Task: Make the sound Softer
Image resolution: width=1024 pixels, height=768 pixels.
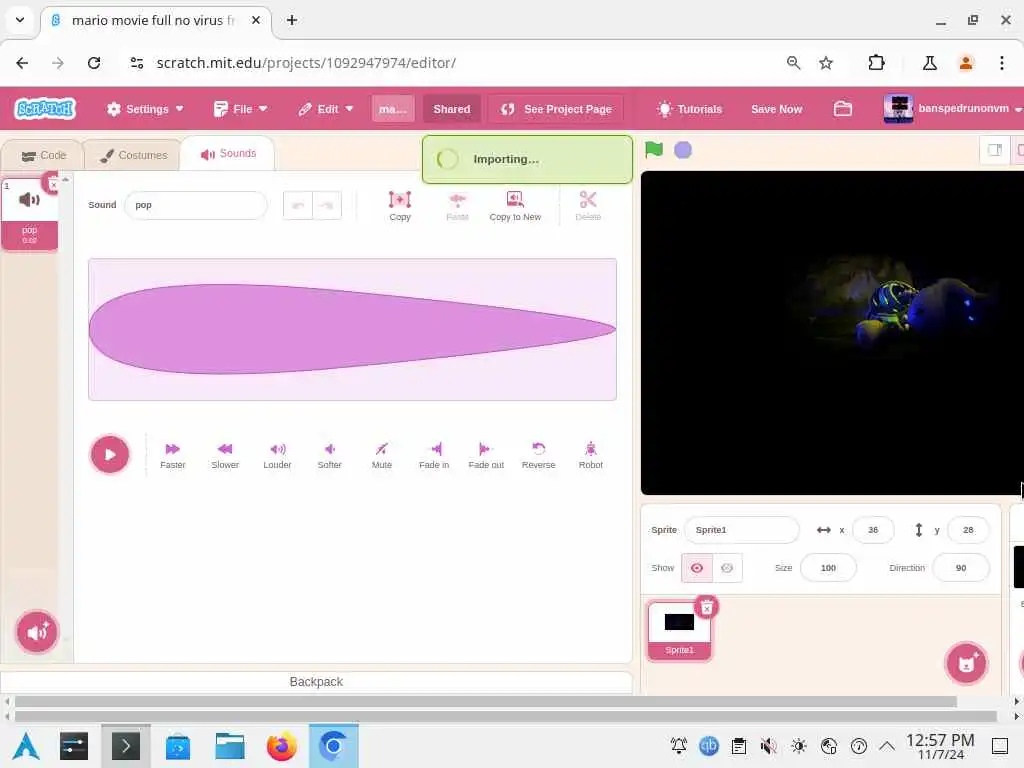Action: click(329, 455)
